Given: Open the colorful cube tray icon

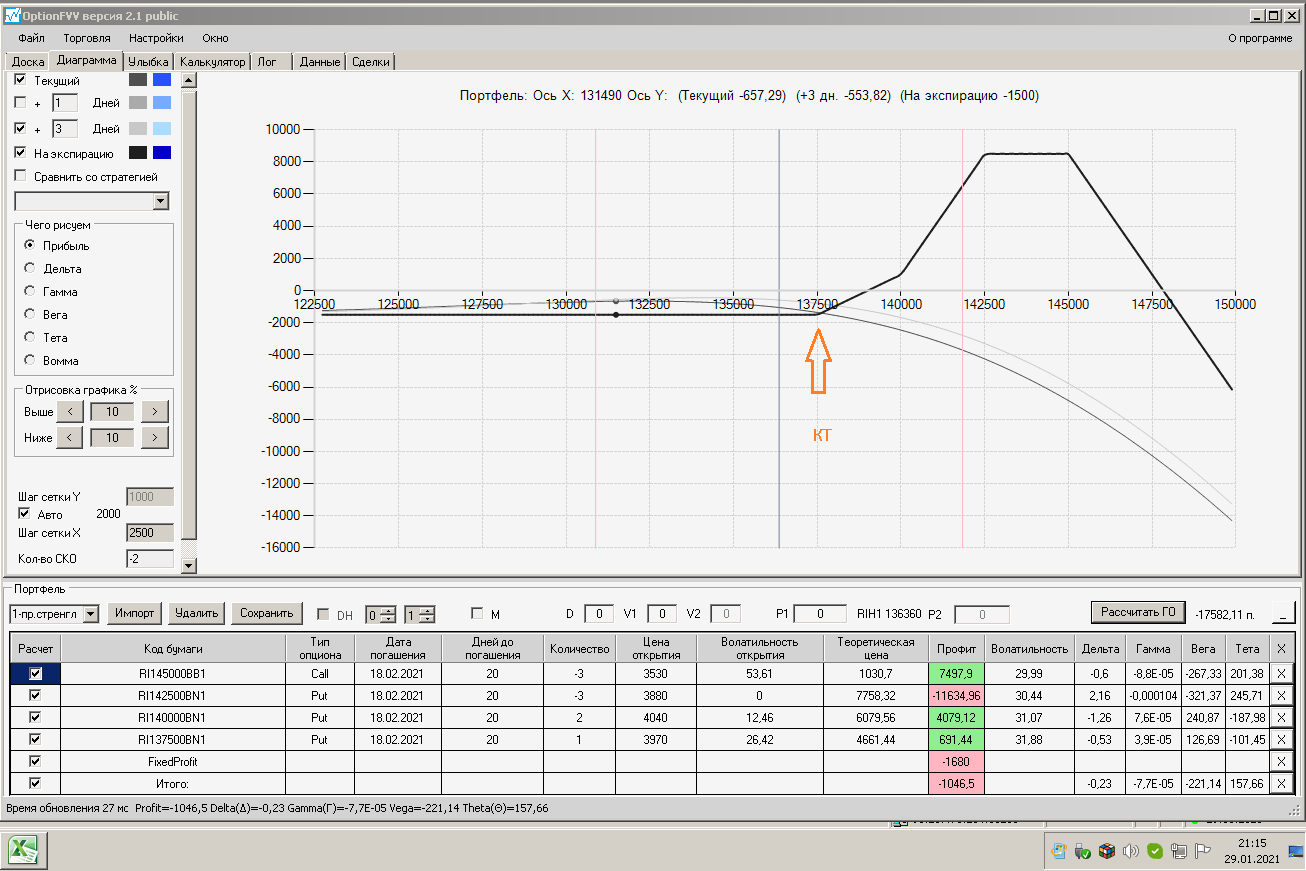Looking at the screenshot, I should tap(1106, 851).
